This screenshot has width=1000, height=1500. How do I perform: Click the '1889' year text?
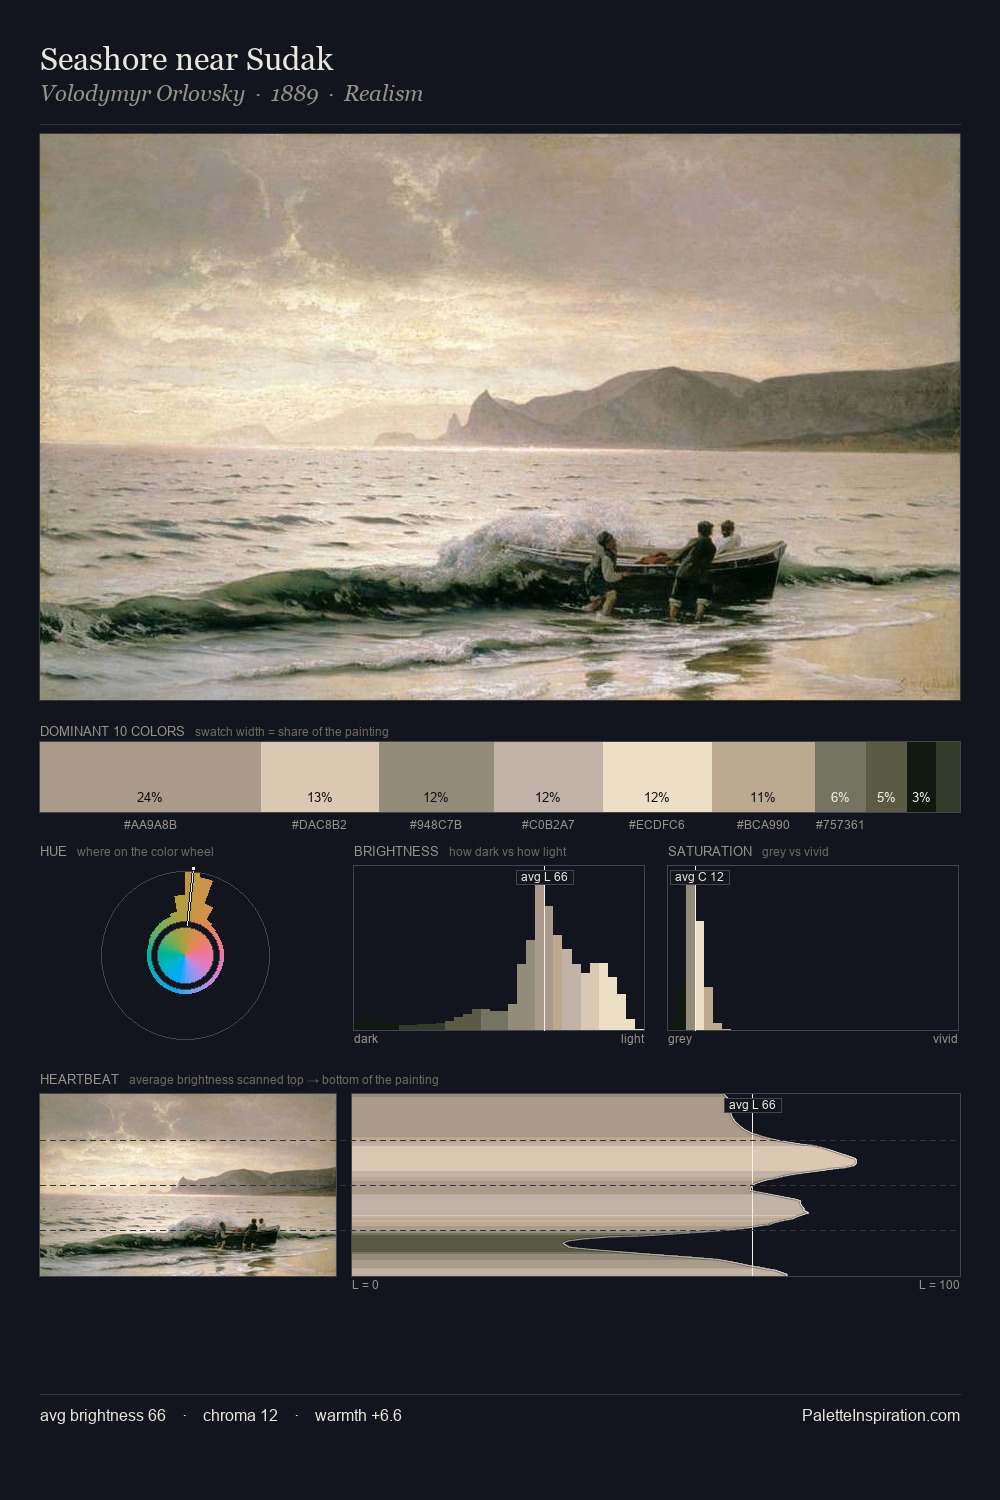click(294, 94)
